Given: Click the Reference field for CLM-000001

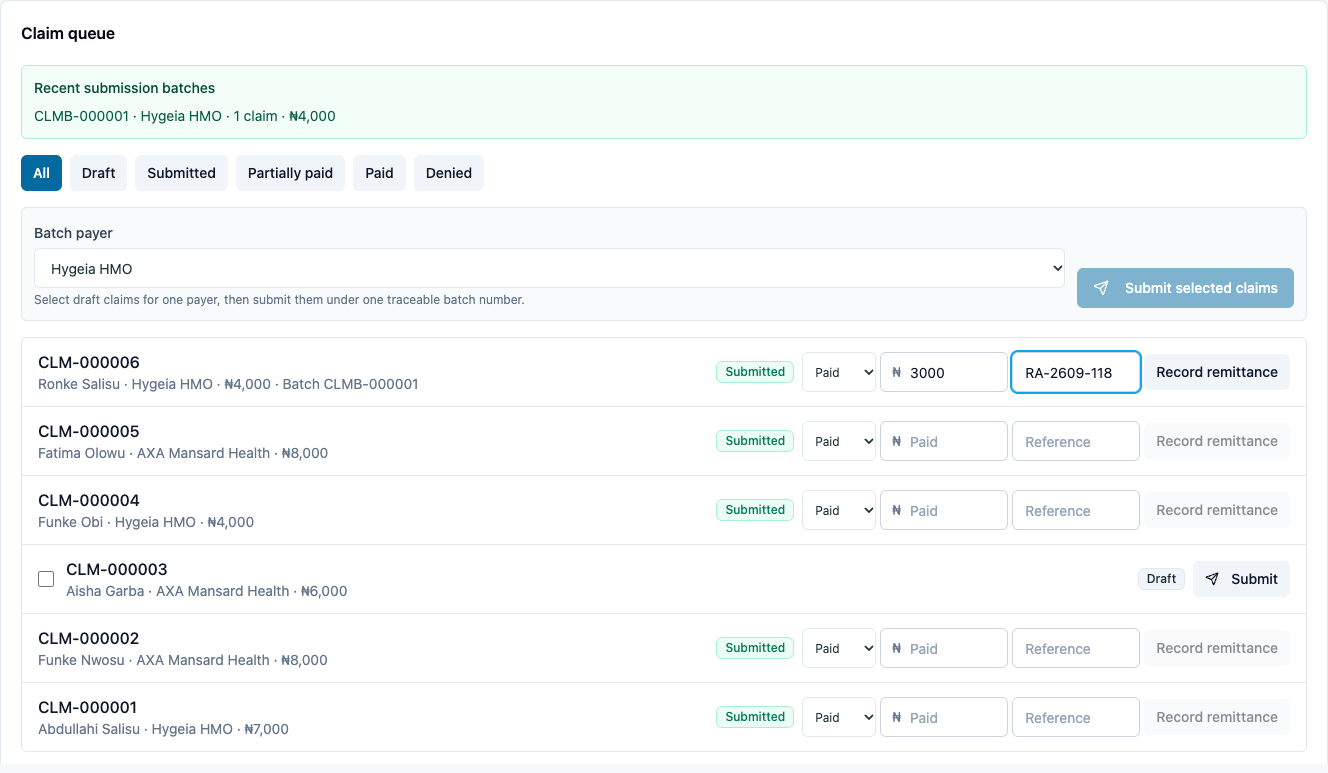Looking at the screenshot, I should click(x=1076, y=717).
